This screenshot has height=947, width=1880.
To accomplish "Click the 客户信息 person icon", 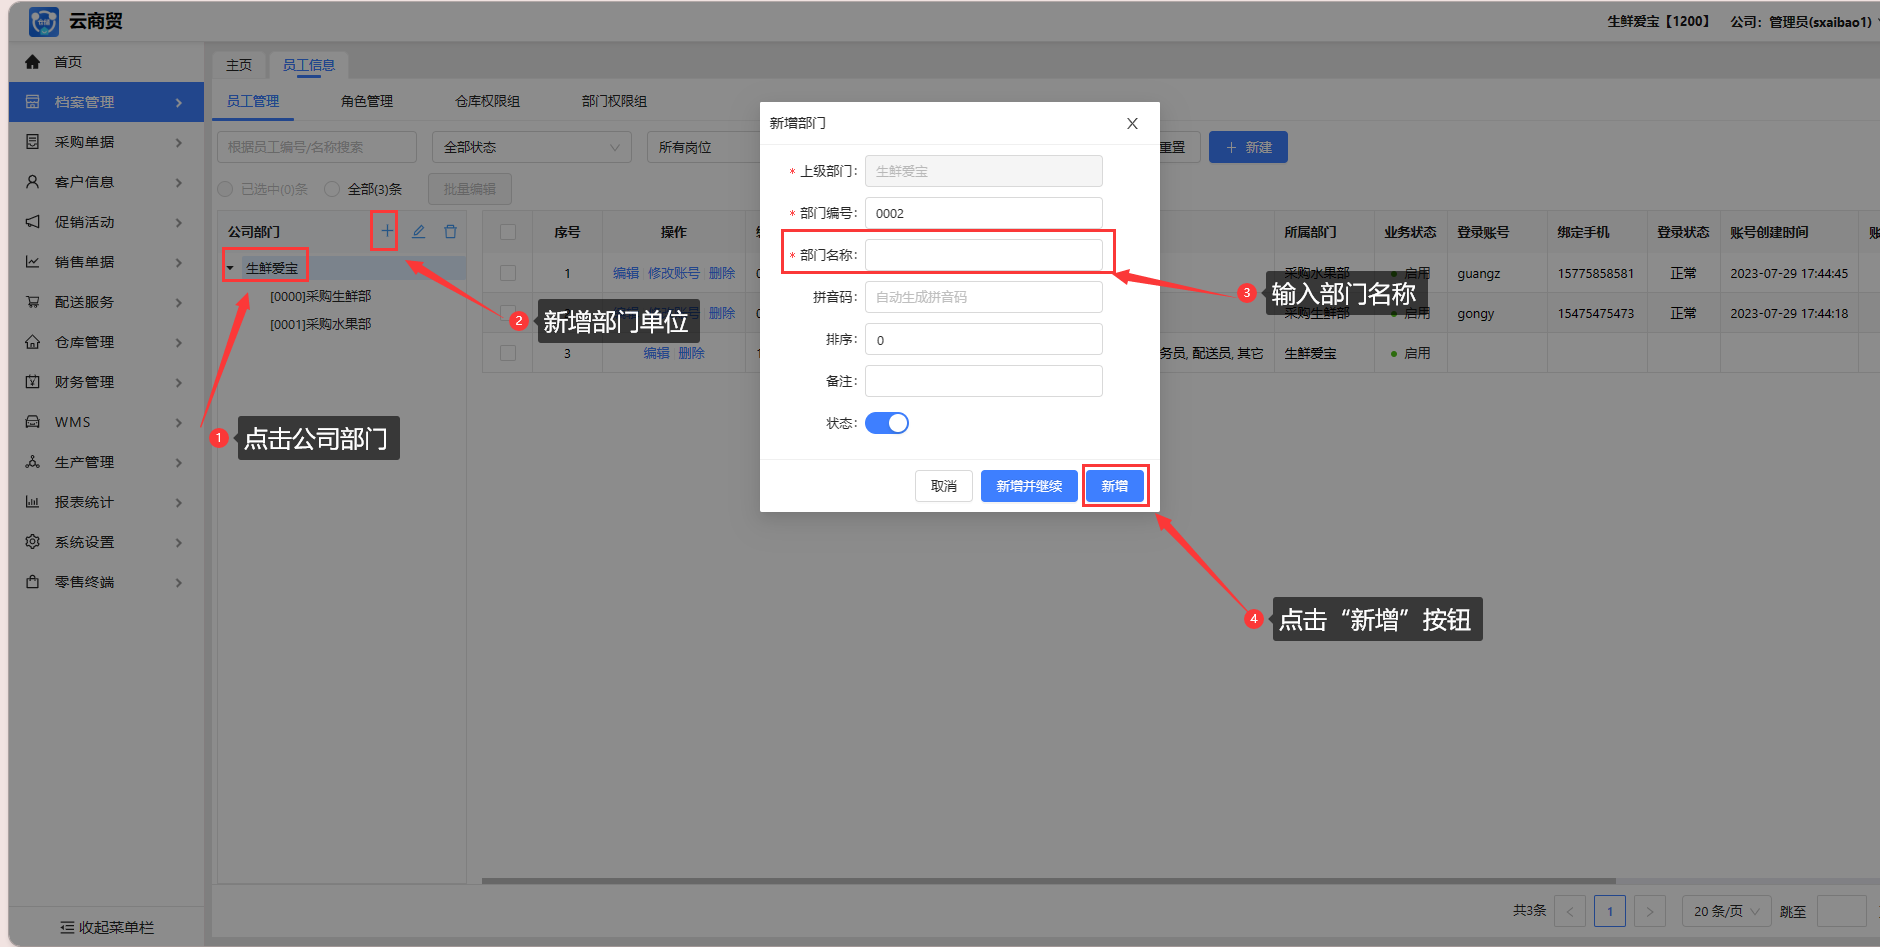I will [x=33, y=182].
